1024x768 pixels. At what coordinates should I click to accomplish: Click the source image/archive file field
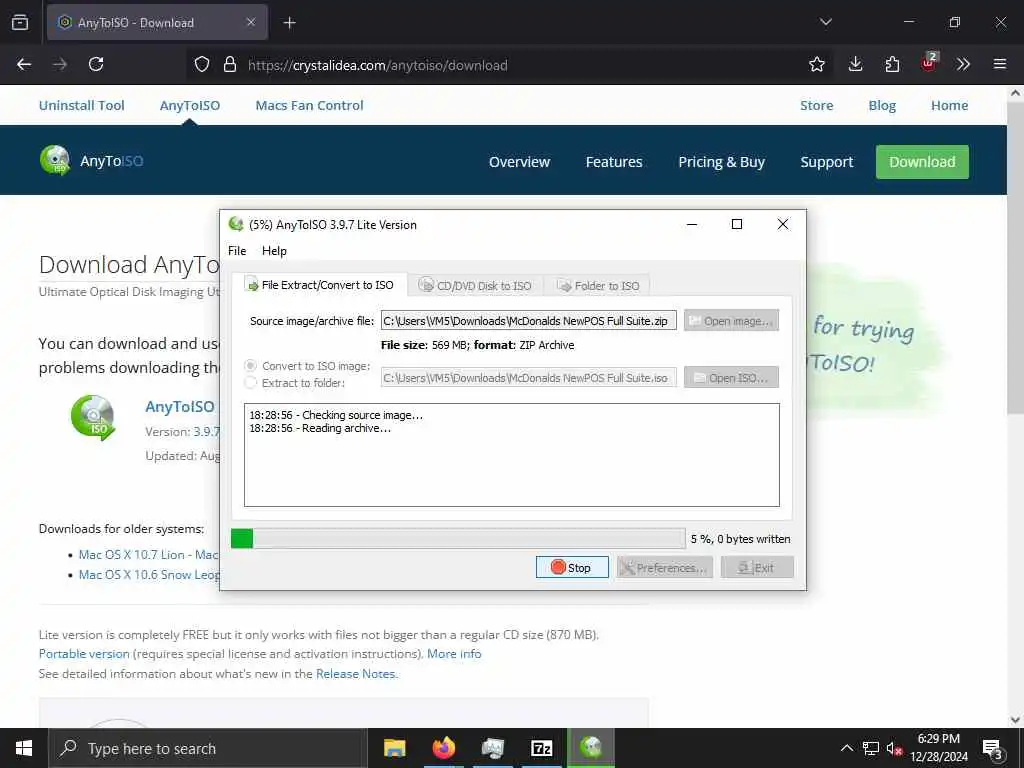coord(529,321)
